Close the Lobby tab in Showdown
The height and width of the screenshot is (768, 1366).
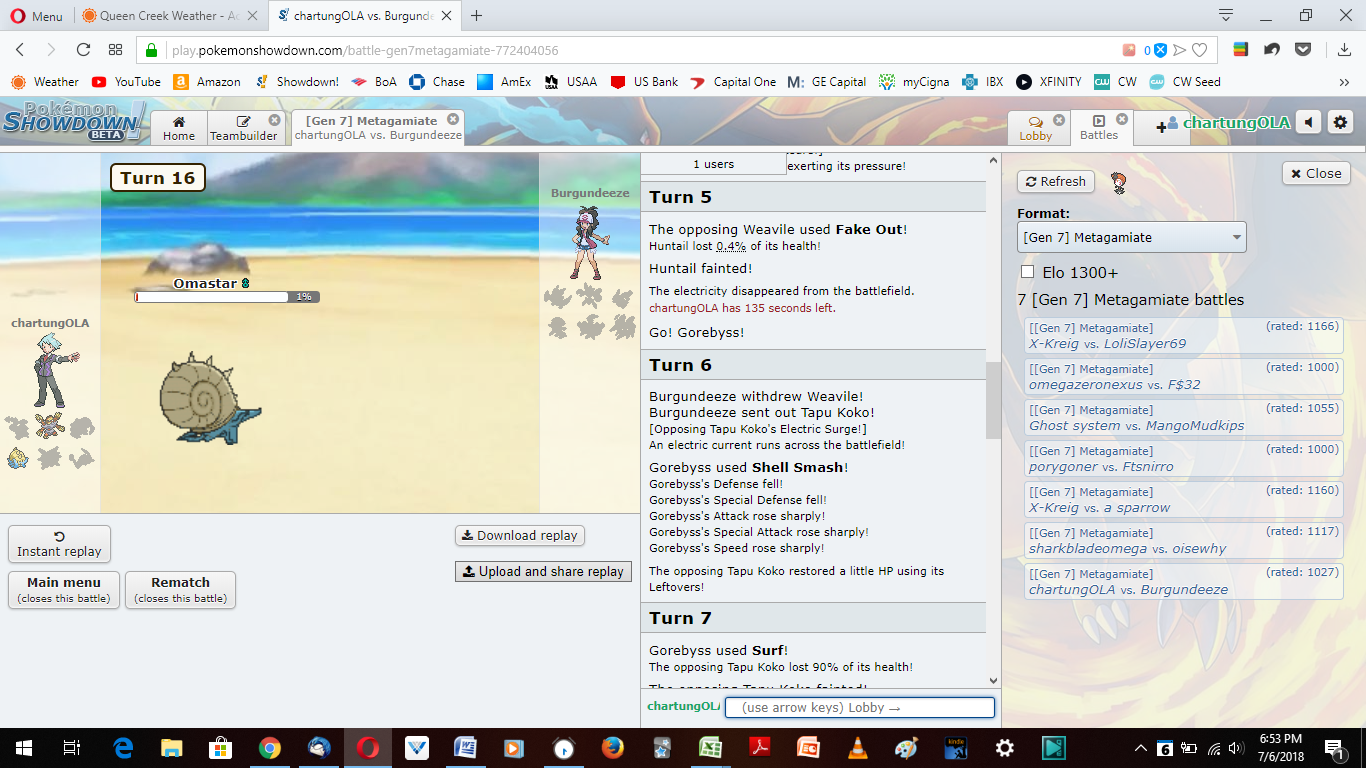1059,120
